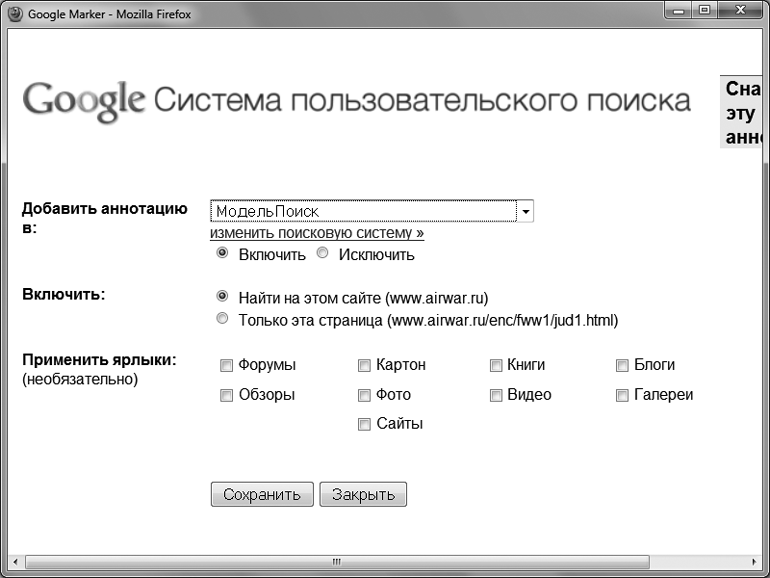This screenshot has height=578, width=770.
Task: Tick the Сайты checkbox
Action: (x=365, y=424)
